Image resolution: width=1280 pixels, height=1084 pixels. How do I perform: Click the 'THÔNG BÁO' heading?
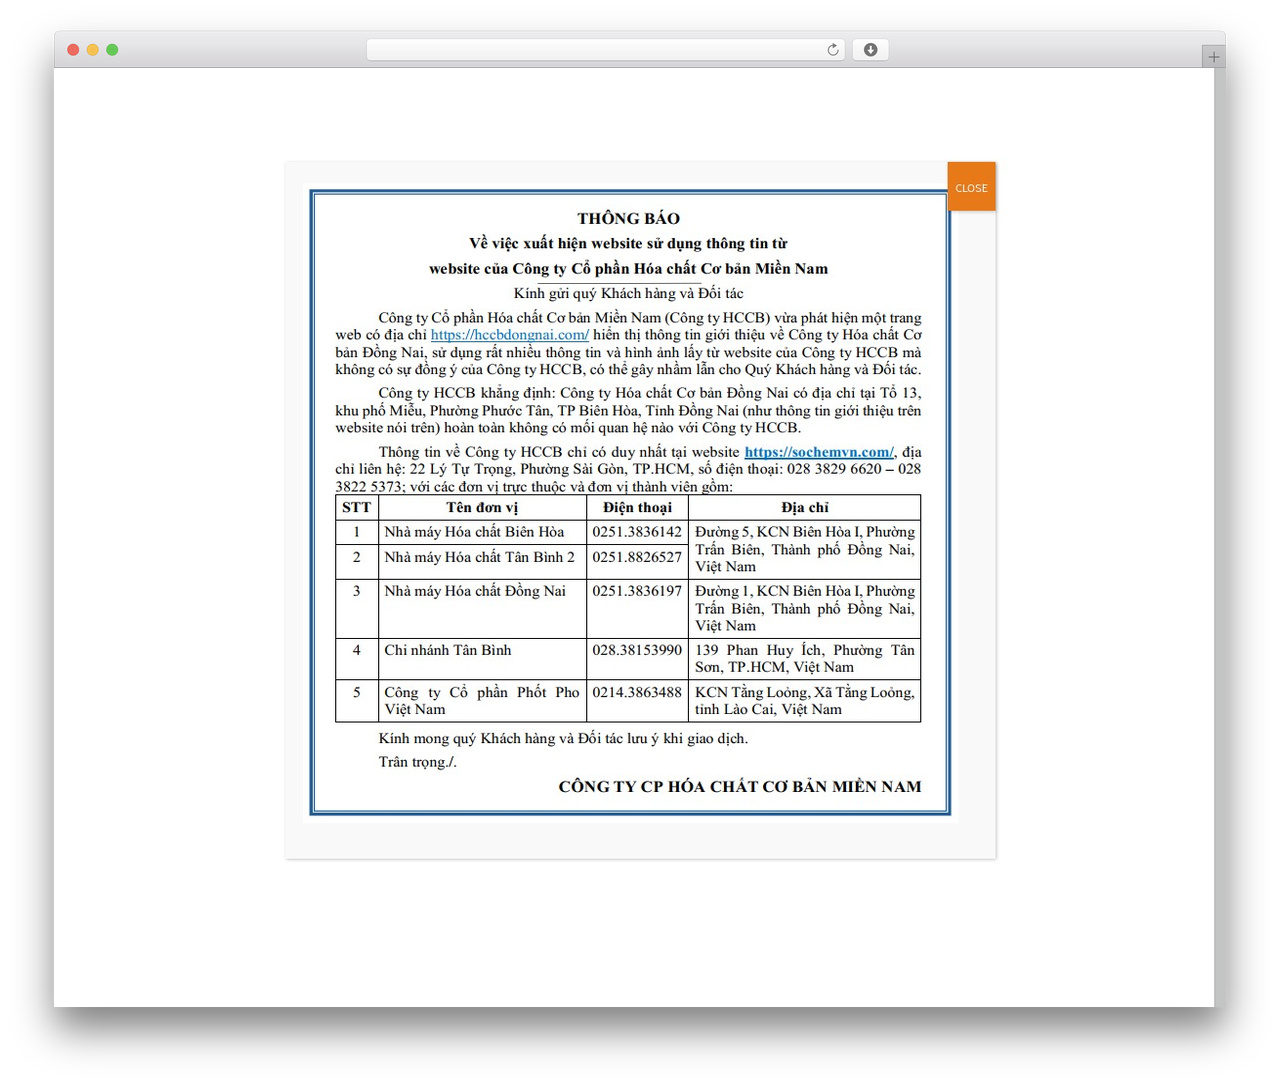coord(628,218)
